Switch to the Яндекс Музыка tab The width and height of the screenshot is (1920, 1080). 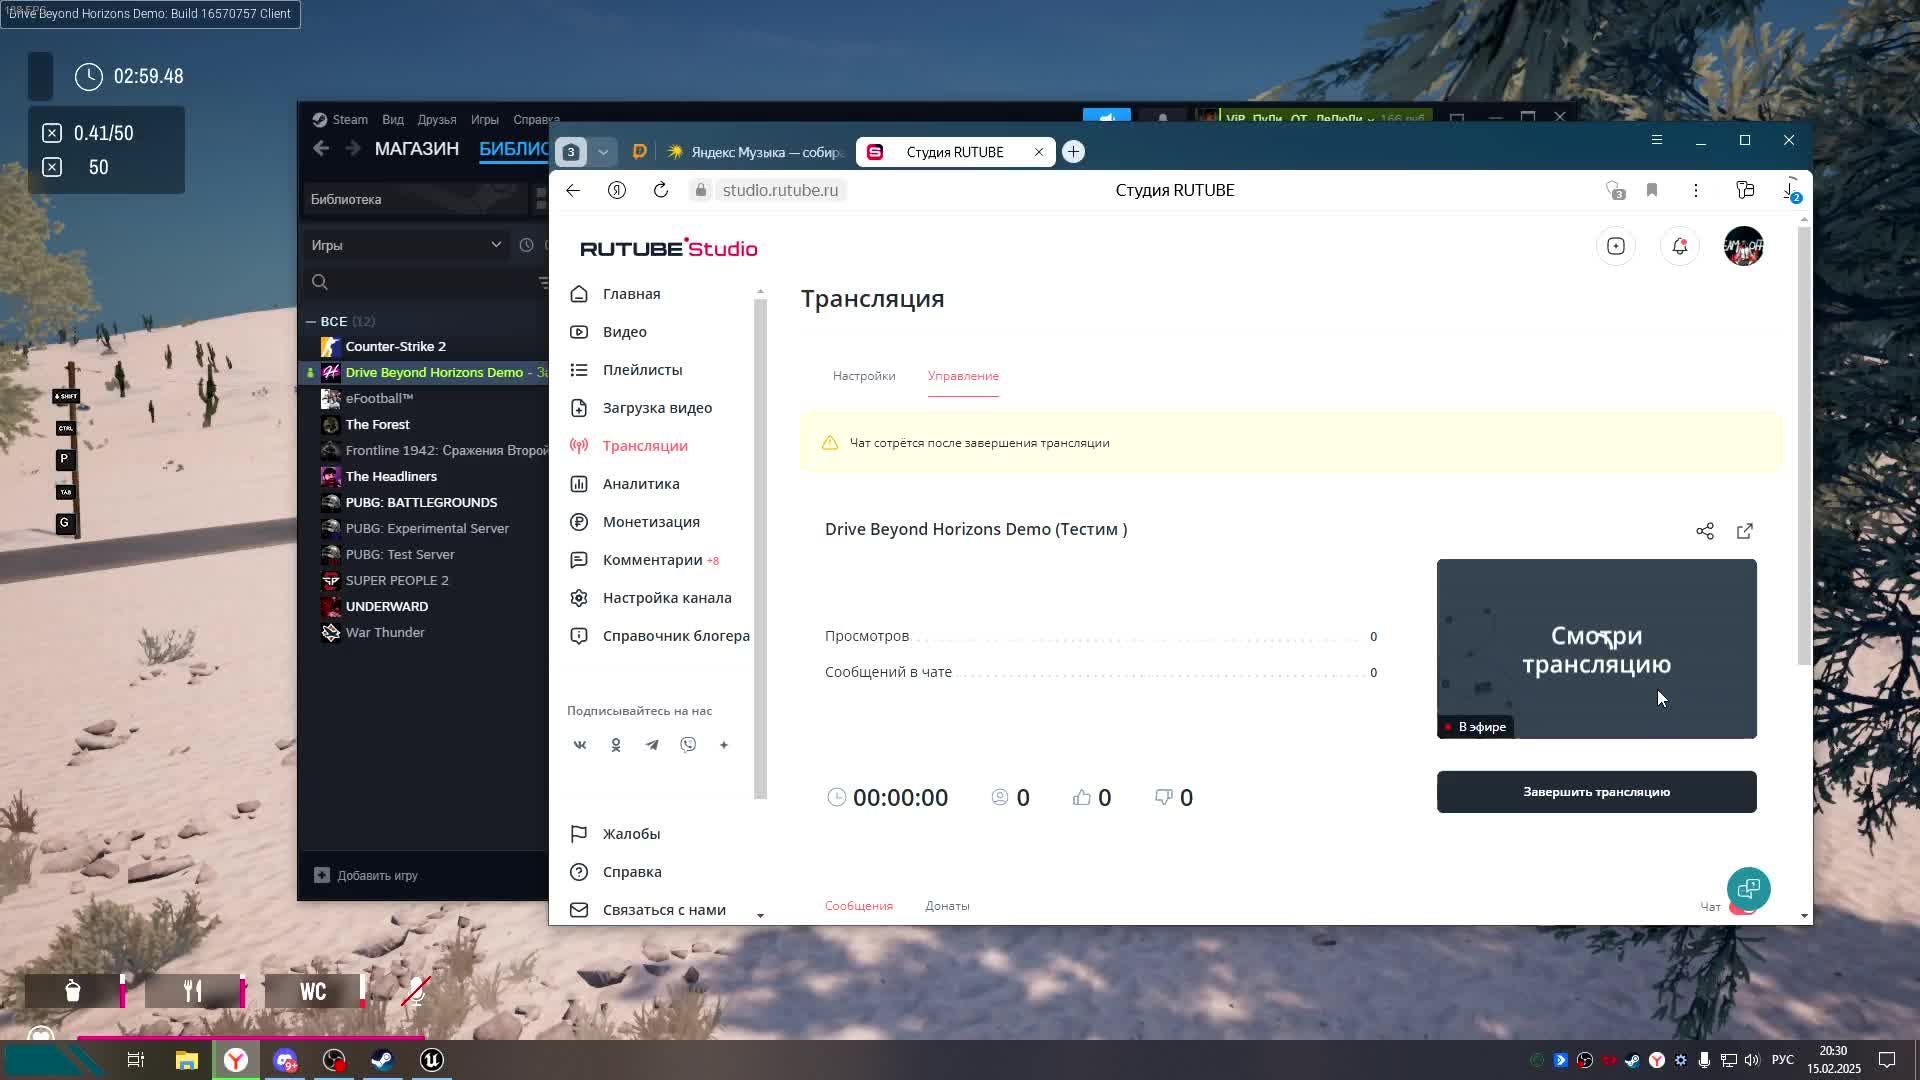[x=756, y=152]
